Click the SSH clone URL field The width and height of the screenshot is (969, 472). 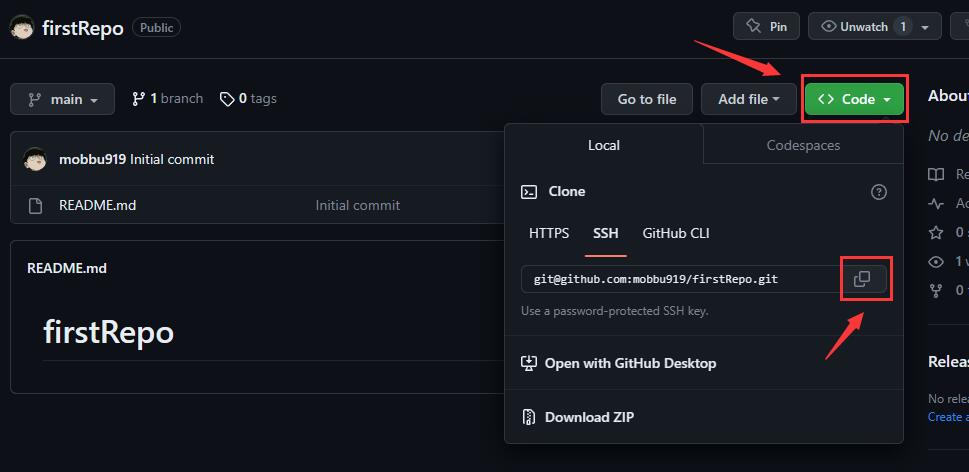(682, 279)
